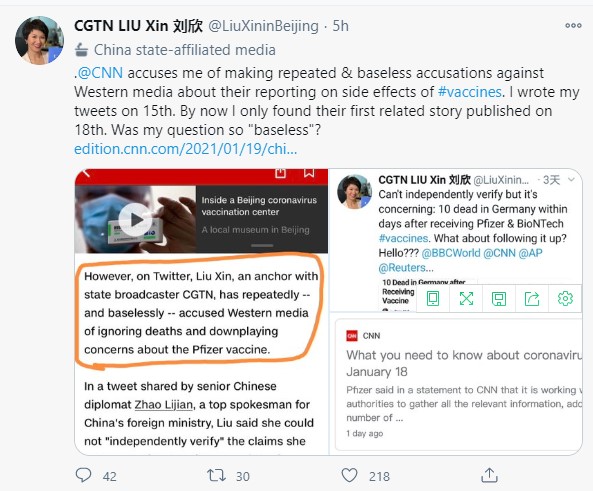Open Liu Xin's profile picture avatar
This screenshot has width=593, height=491.
coord(39,40)
